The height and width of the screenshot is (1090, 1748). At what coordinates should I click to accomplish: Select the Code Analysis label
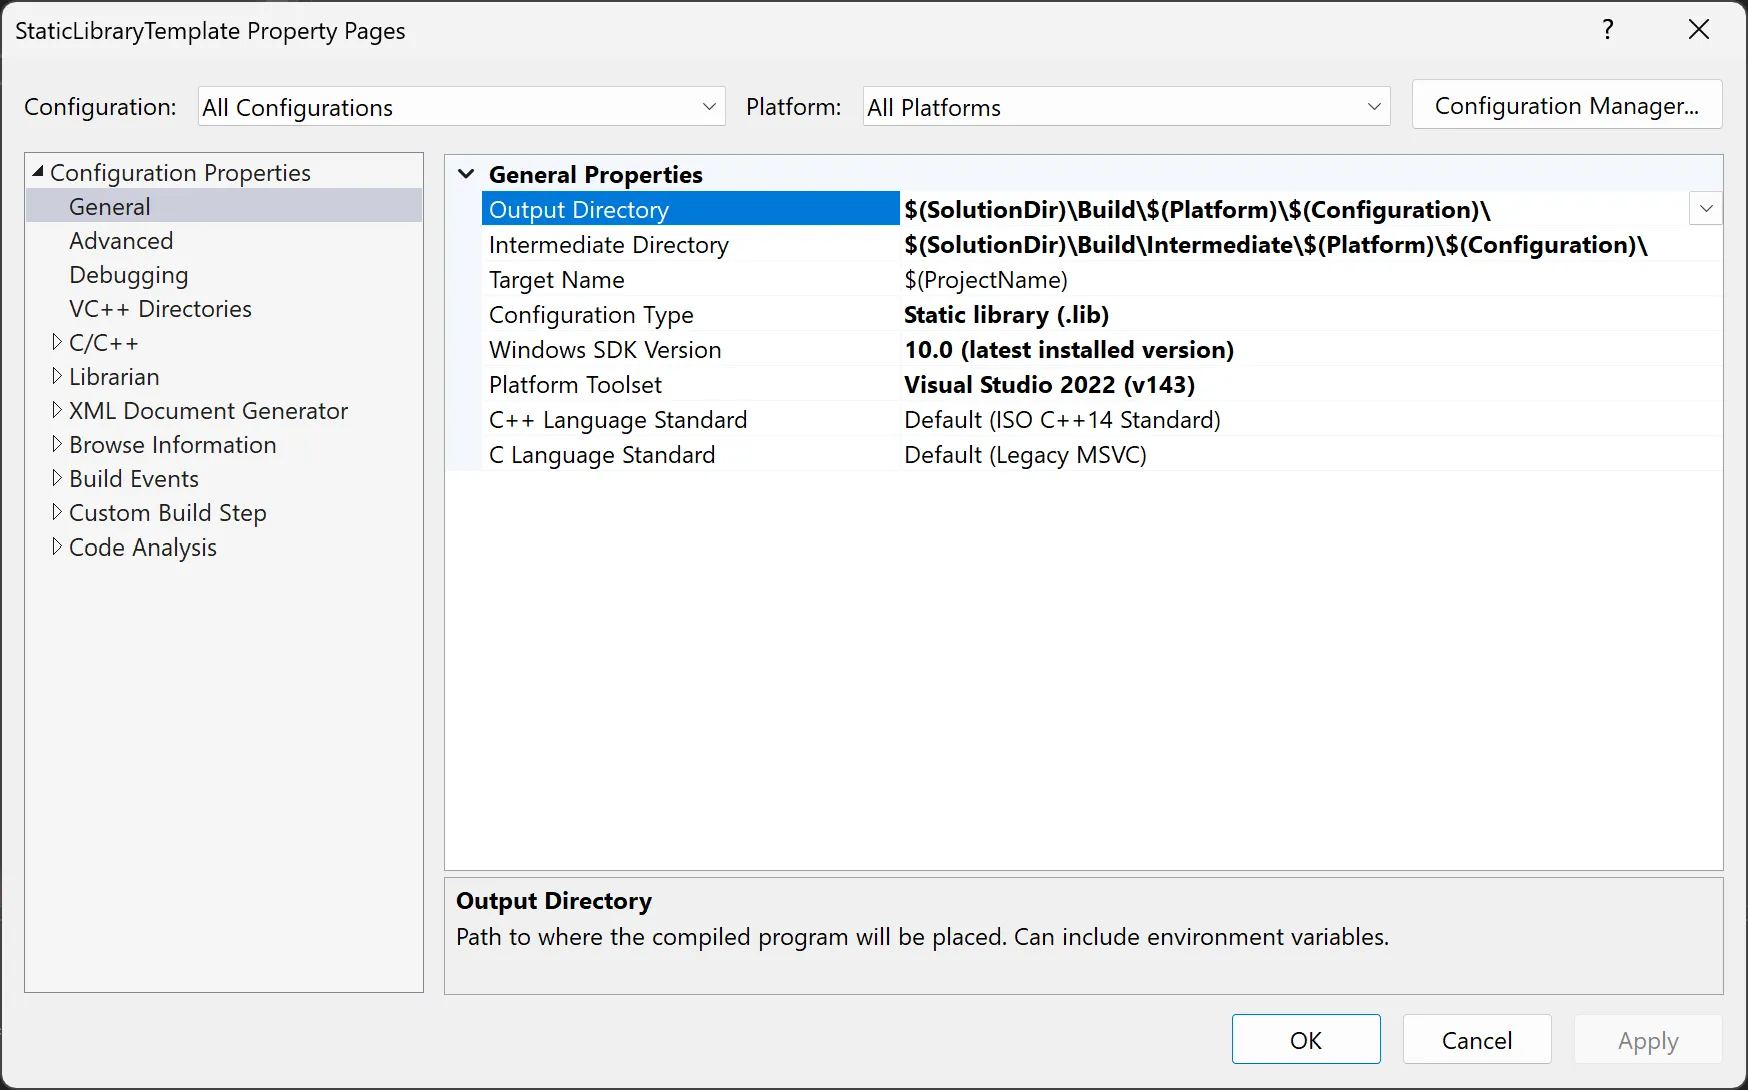pyautogui.click(x=143, y=548)
